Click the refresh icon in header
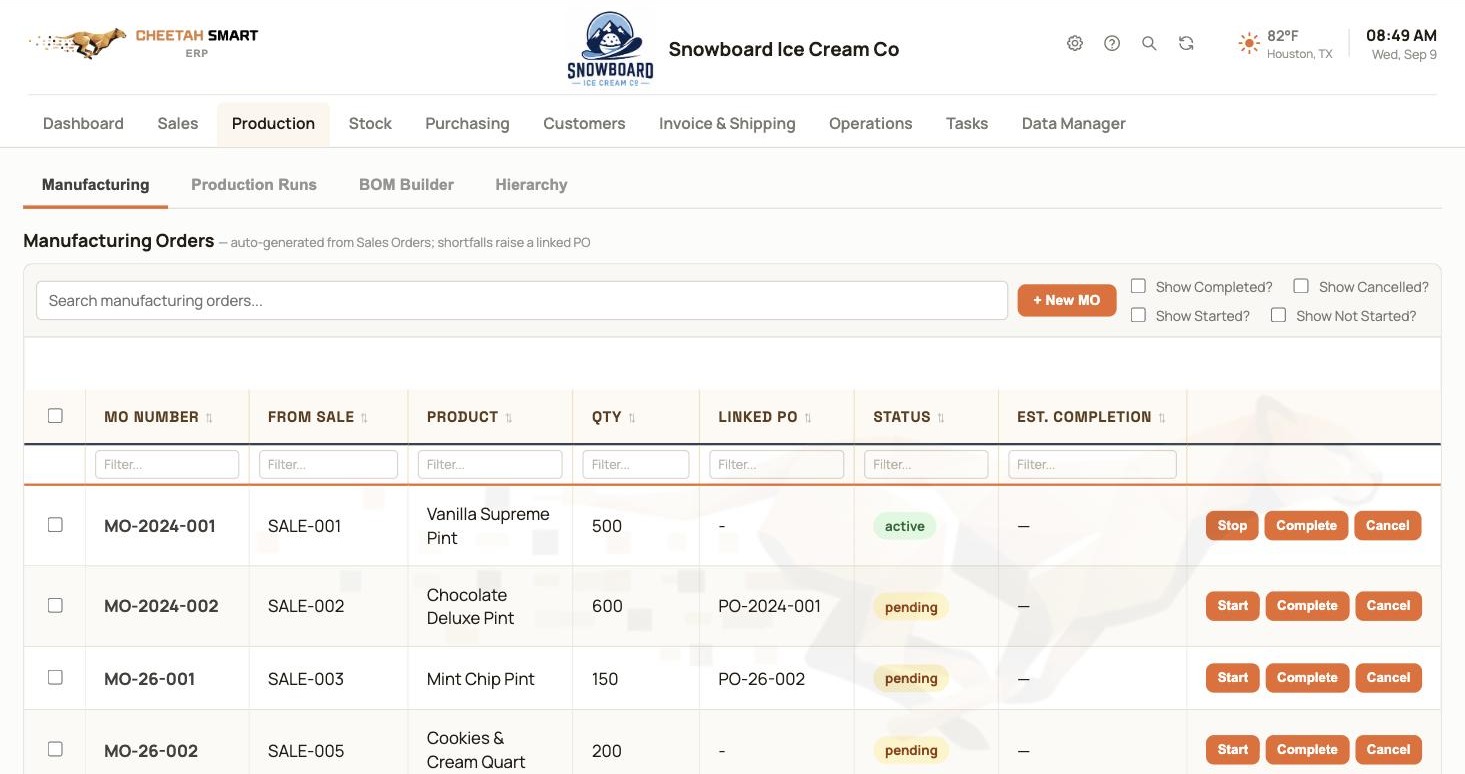 click(x=1186, y=43)
